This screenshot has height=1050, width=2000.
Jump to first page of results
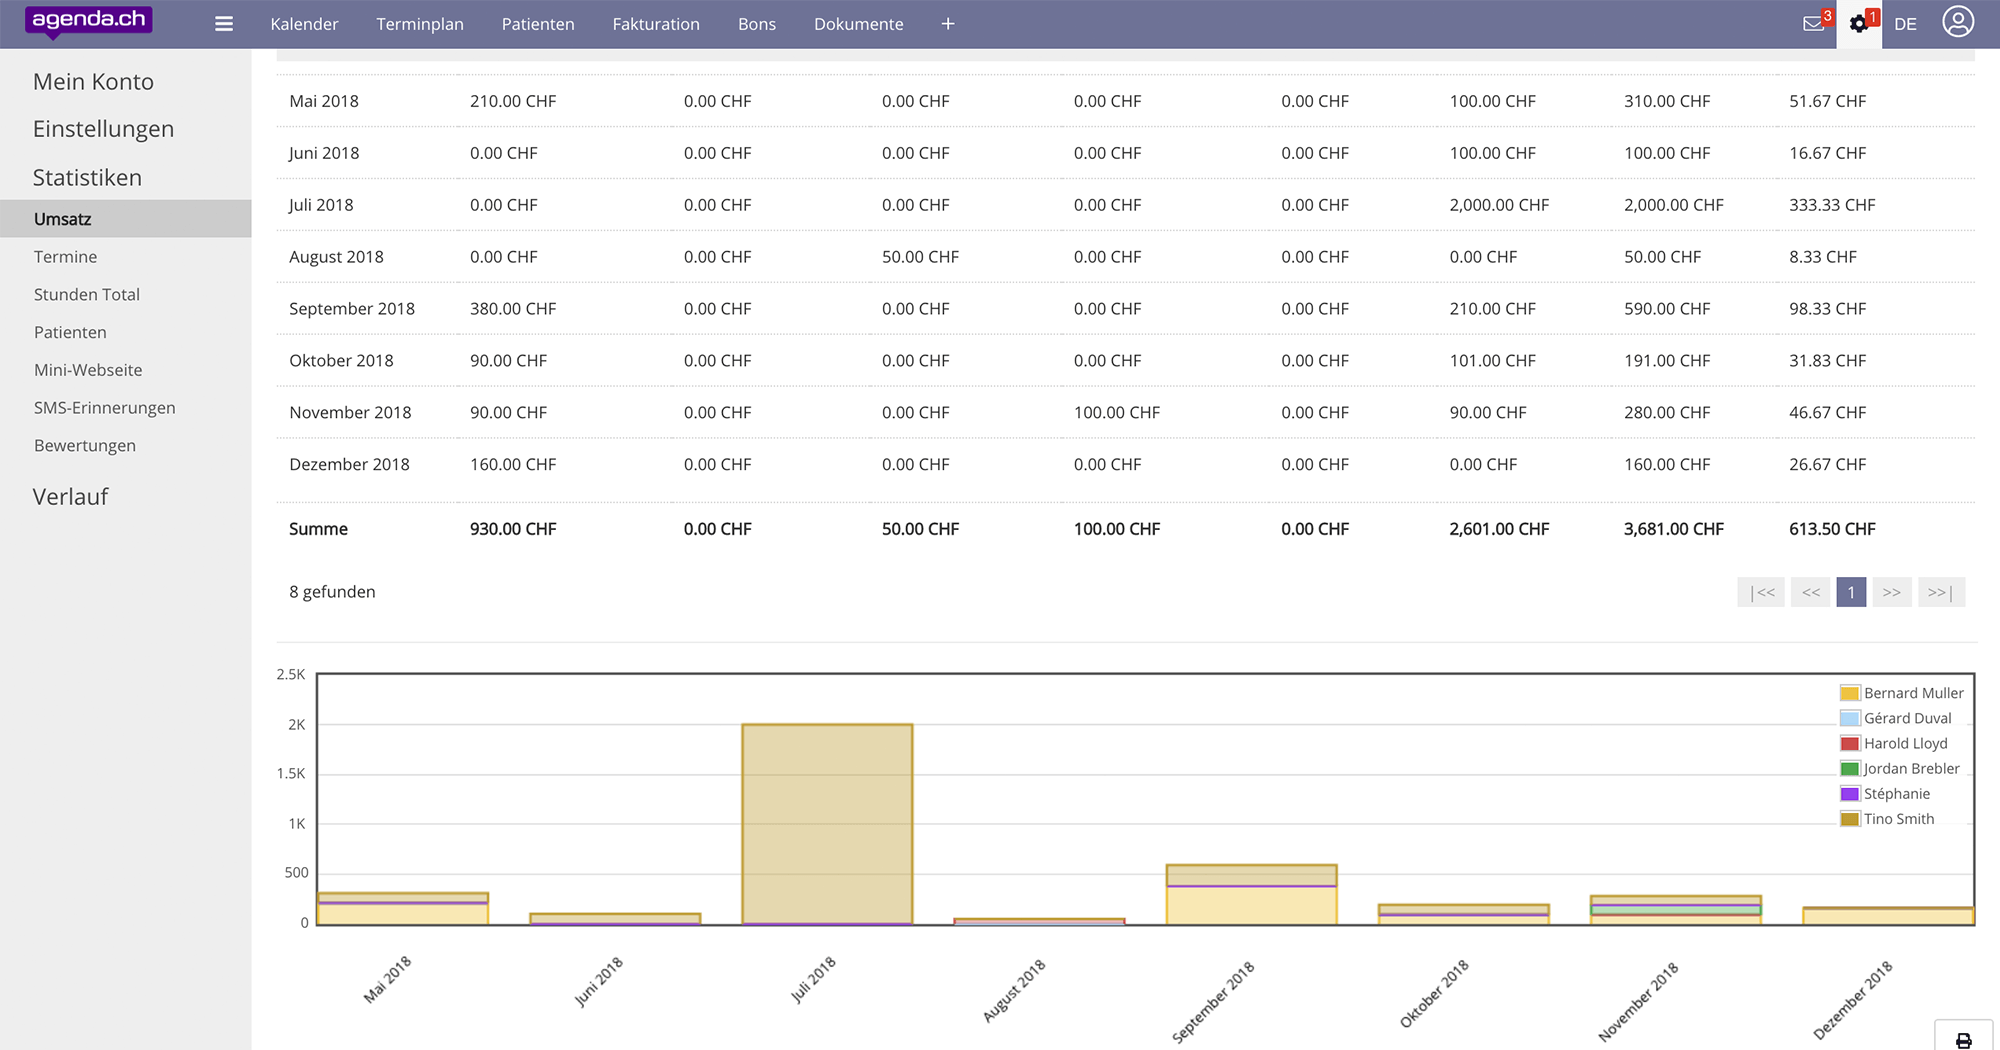[x=1761, y=592]
